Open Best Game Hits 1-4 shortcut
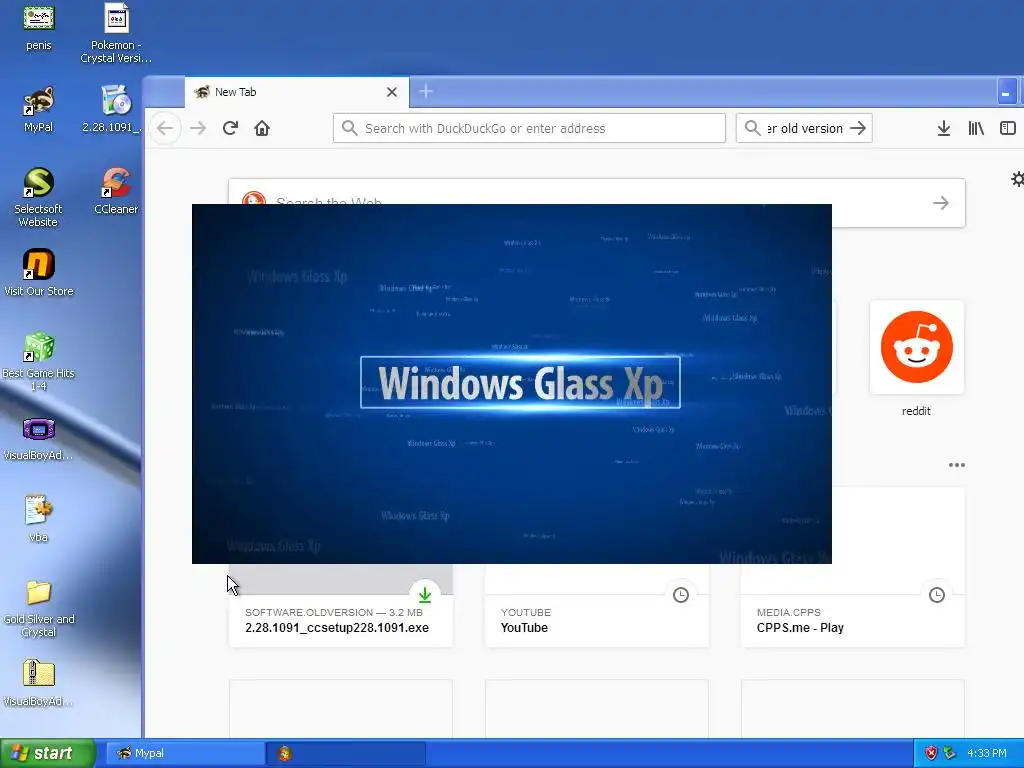 pyautogui.click(x=39, y=361)
